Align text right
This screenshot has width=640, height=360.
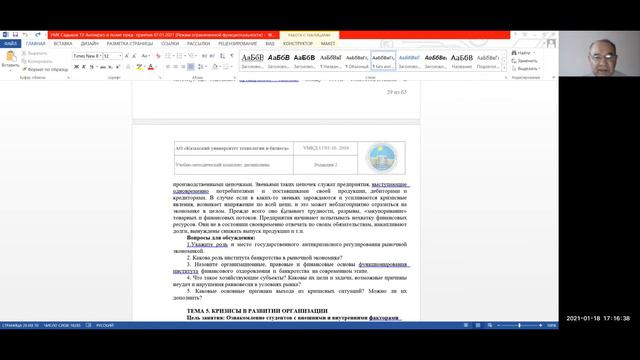tap(183, 67)
